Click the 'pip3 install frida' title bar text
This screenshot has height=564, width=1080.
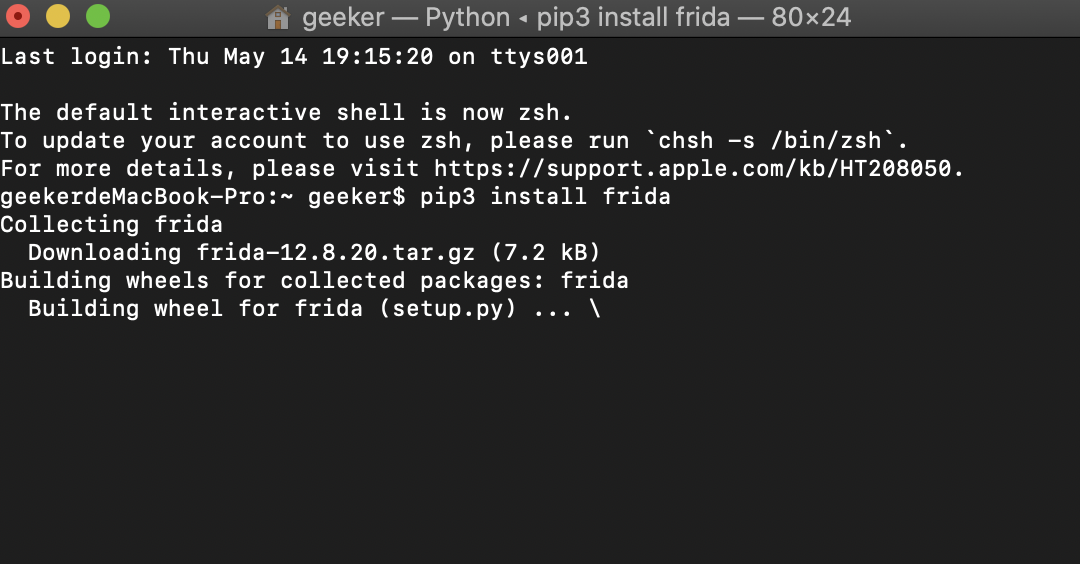tap(633, 17)
